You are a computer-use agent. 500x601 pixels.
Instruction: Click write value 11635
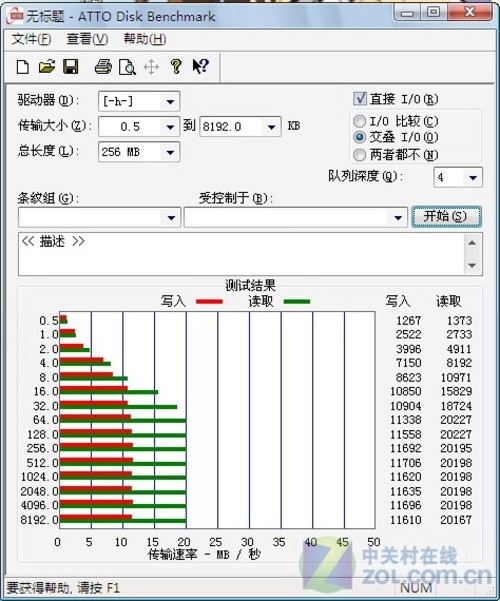(x=406, y=491)
